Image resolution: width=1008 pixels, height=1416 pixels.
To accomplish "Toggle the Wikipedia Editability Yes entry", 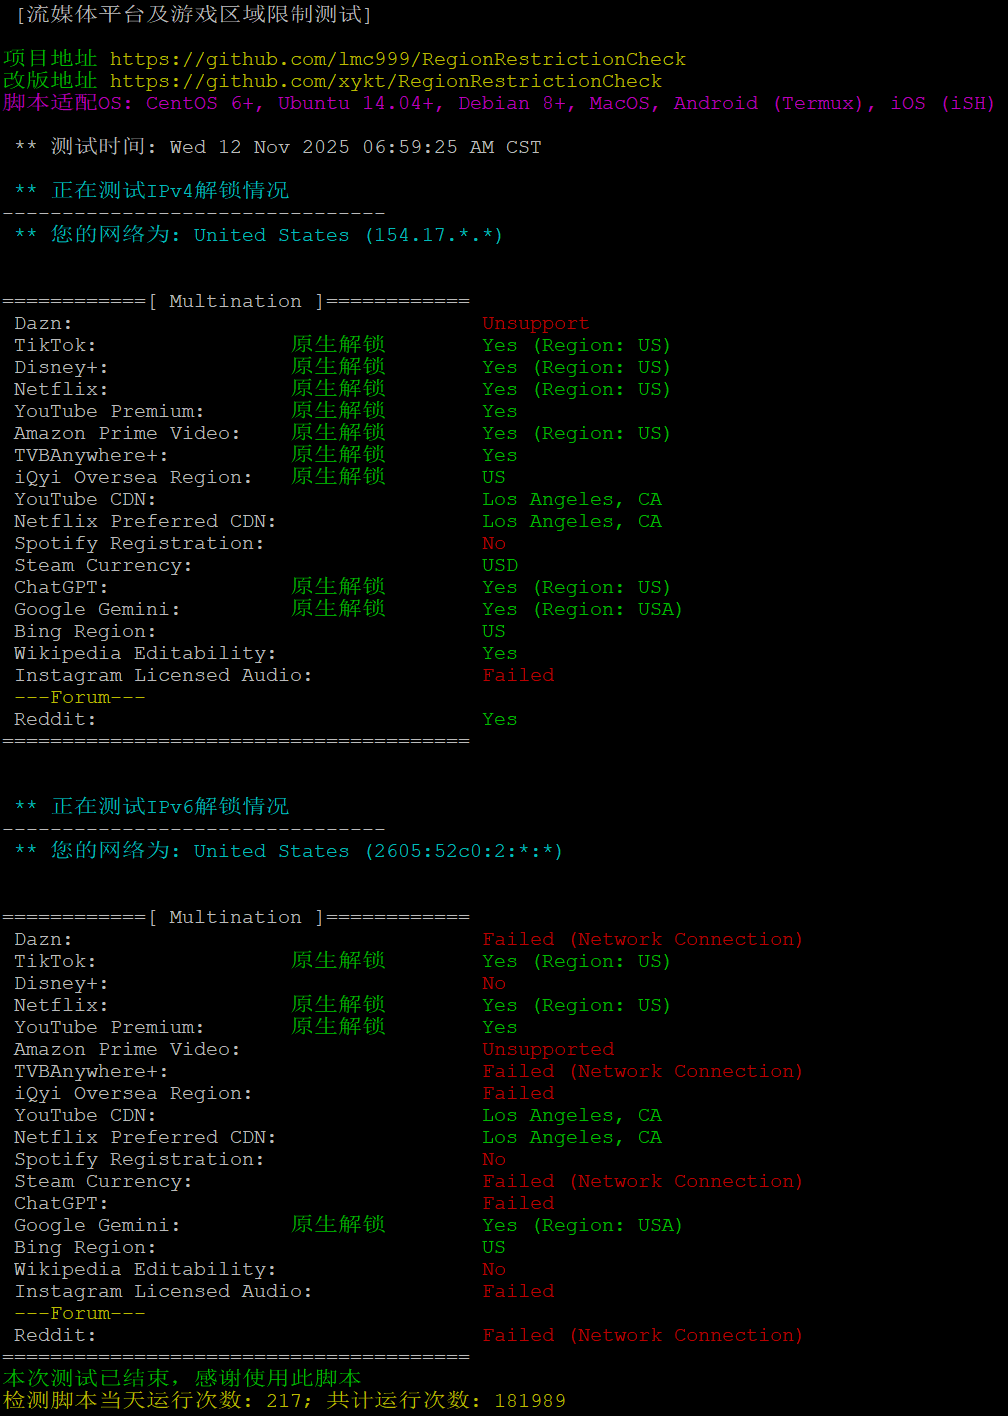I will coord(499,653).
